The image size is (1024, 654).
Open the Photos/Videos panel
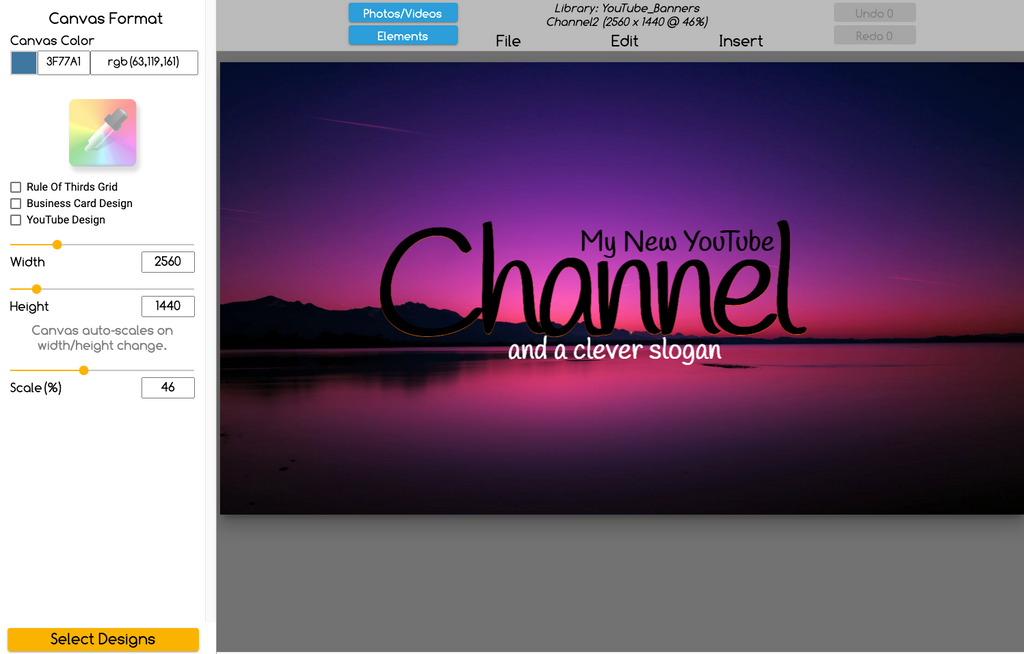403,13
